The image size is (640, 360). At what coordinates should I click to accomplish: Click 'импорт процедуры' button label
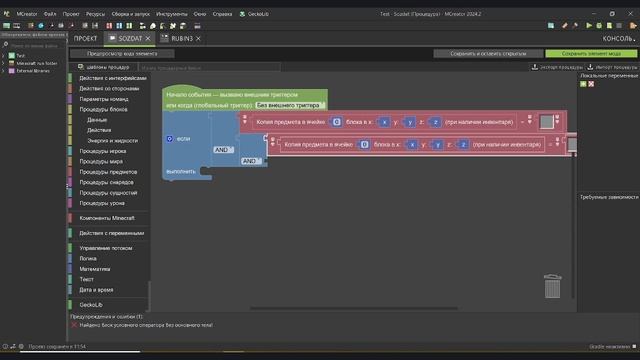pyautogui.click(x=616, y=67)
